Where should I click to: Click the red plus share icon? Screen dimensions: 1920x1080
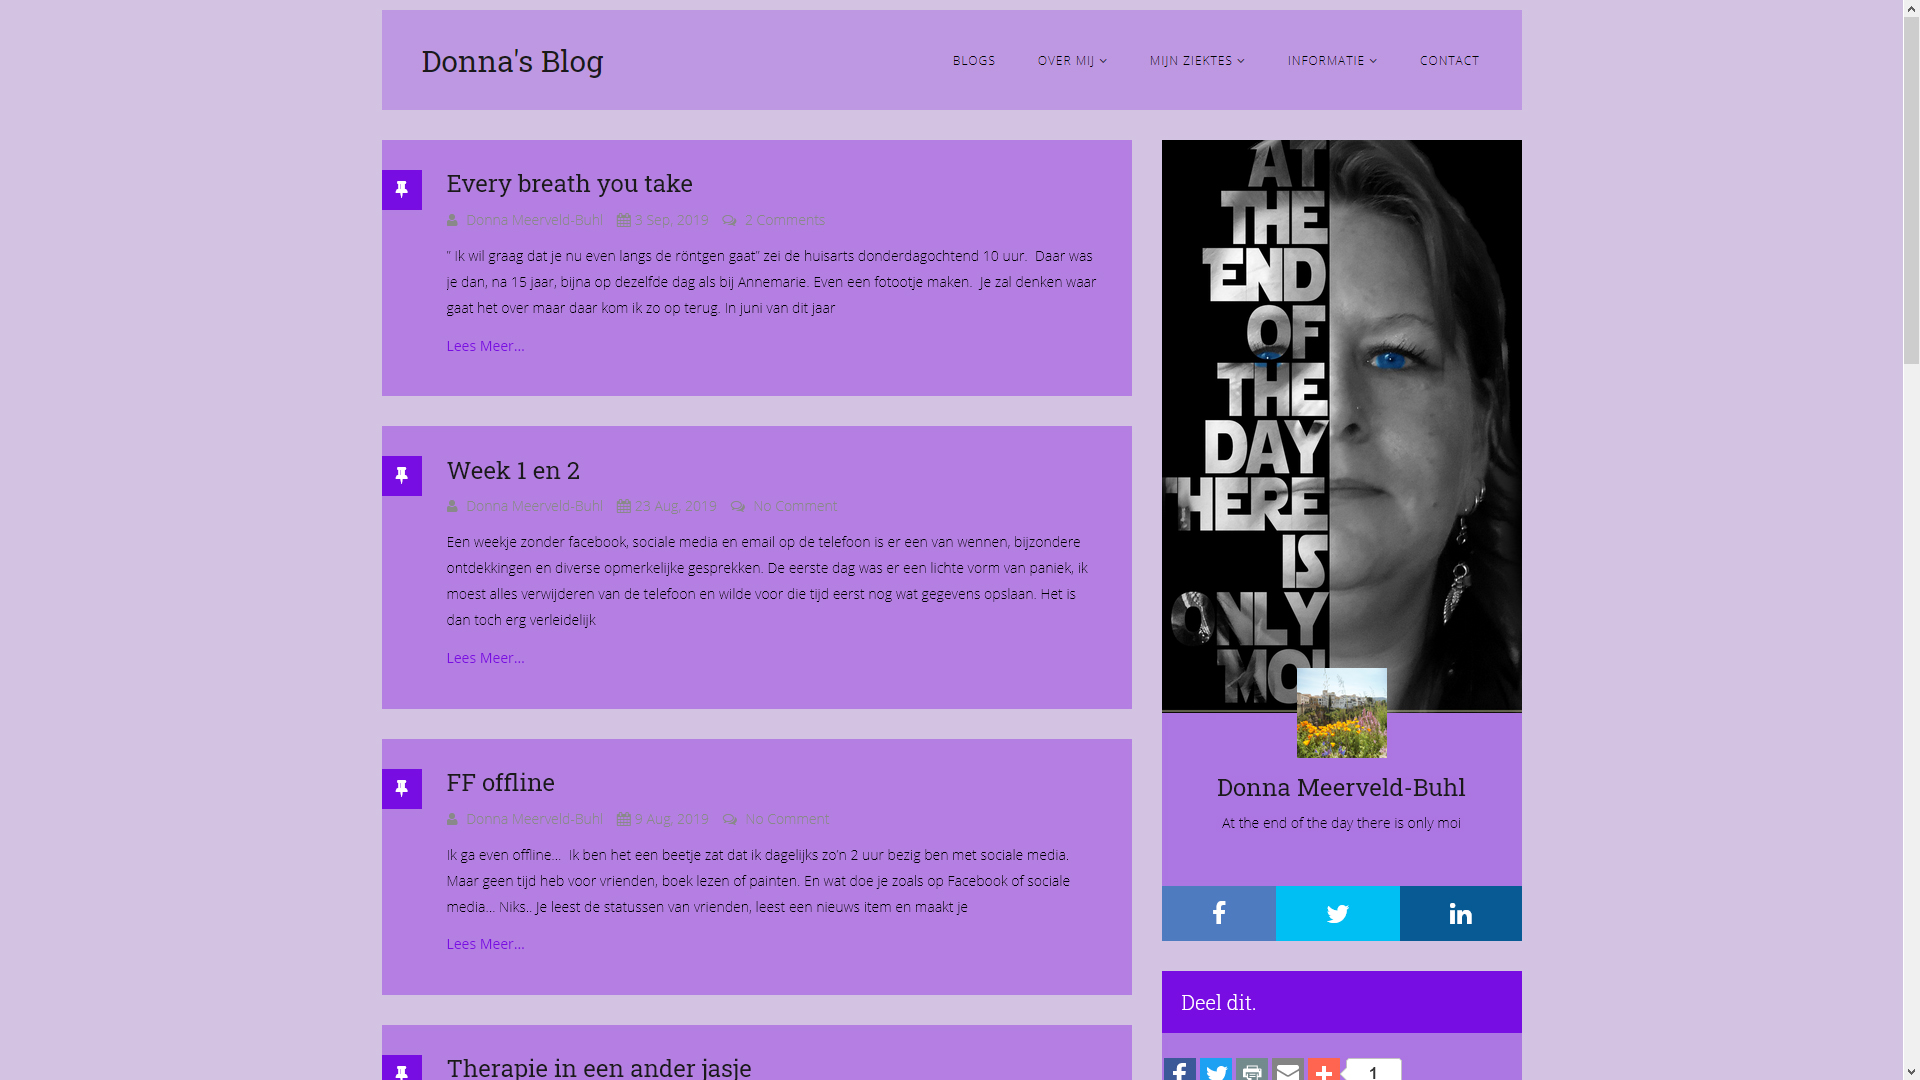coord(1323,1070)
